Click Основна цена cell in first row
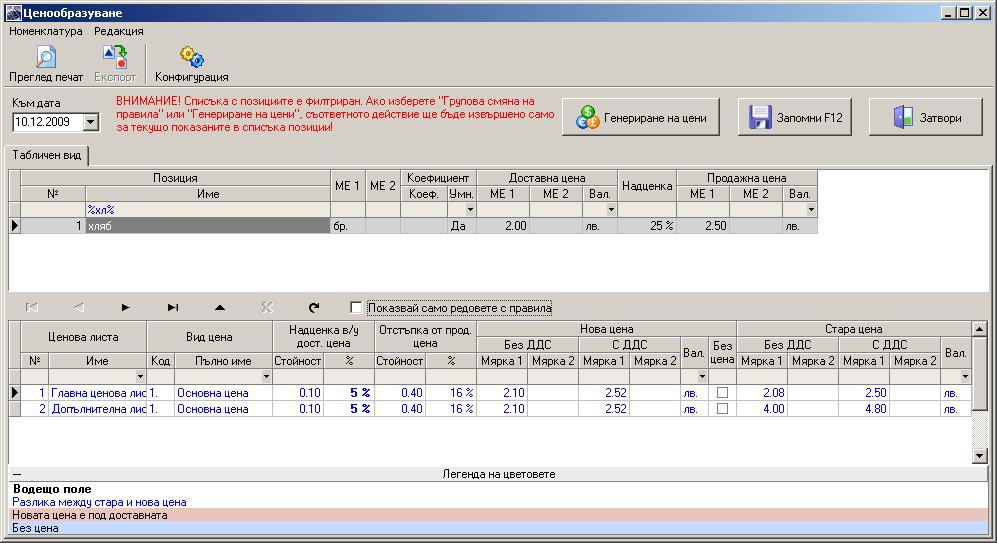 pos(223,393)
